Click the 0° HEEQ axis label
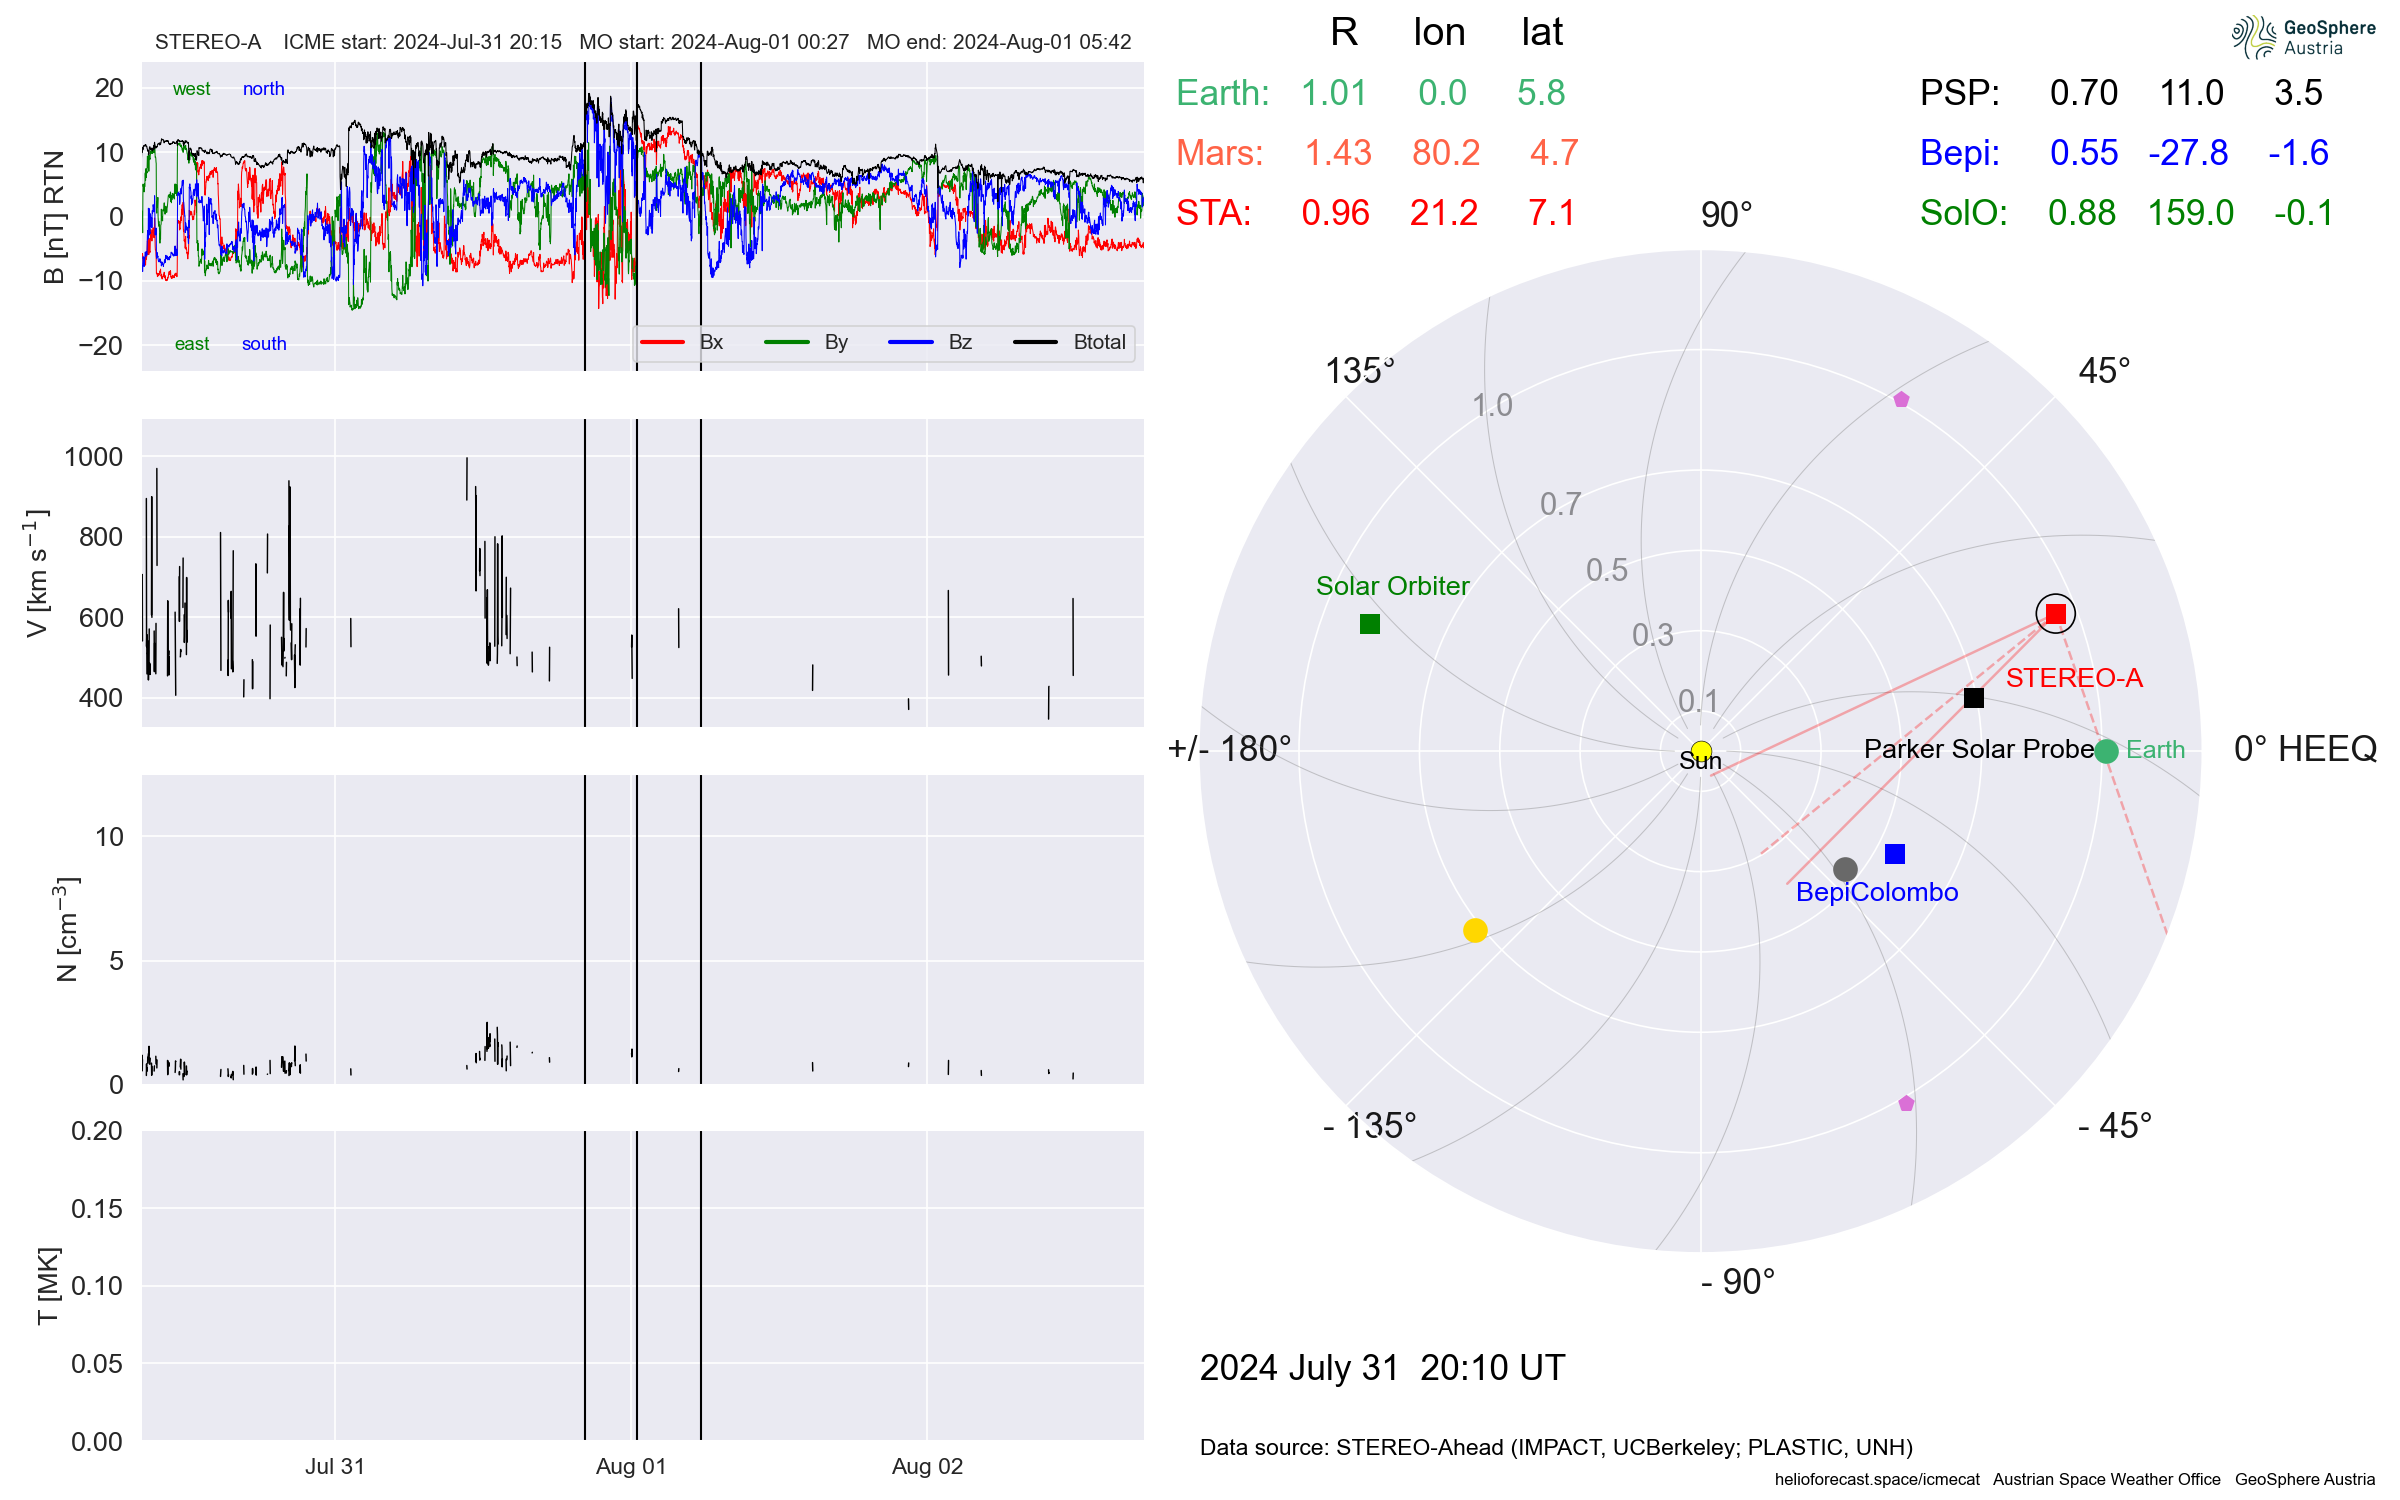This screenshot has height=1500, width=2400. (x=2304, y=748)
